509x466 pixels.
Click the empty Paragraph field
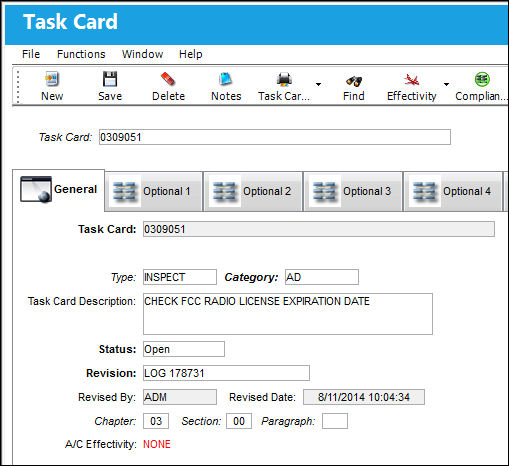335,421
